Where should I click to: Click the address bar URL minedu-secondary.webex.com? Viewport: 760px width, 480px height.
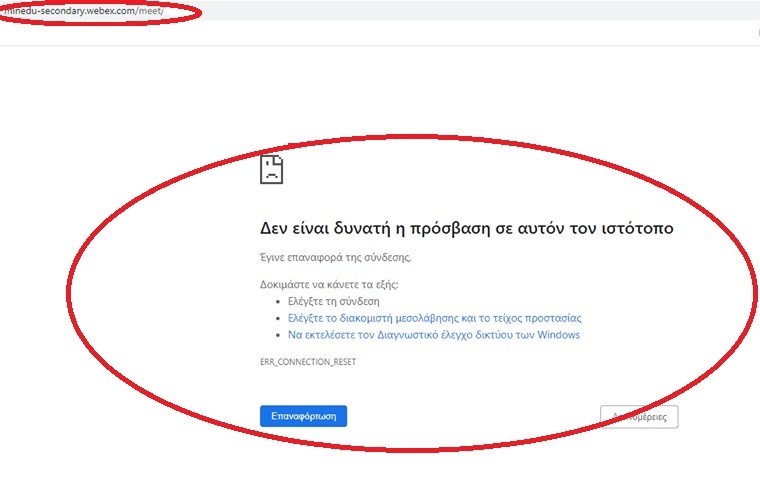point(83,10)
